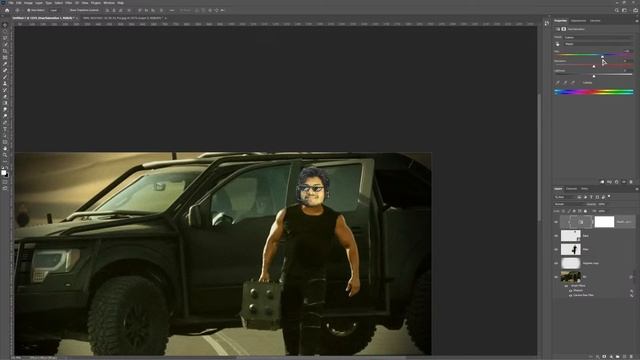Image resolution: width=640 pixels, height=360 pixels.
Task: Select the truck background layer thumbnail
Action: tap(571, 277)
